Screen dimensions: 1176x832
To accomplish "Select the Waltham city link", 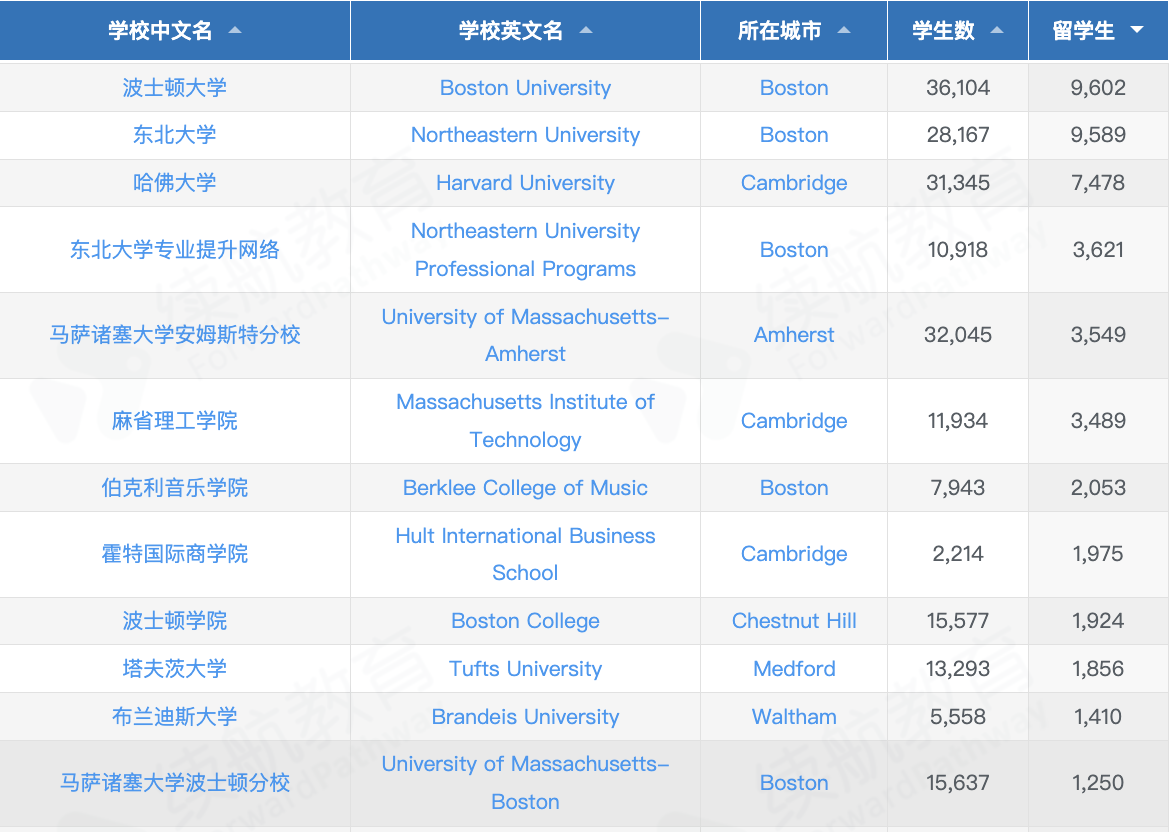I will [794, 717].
